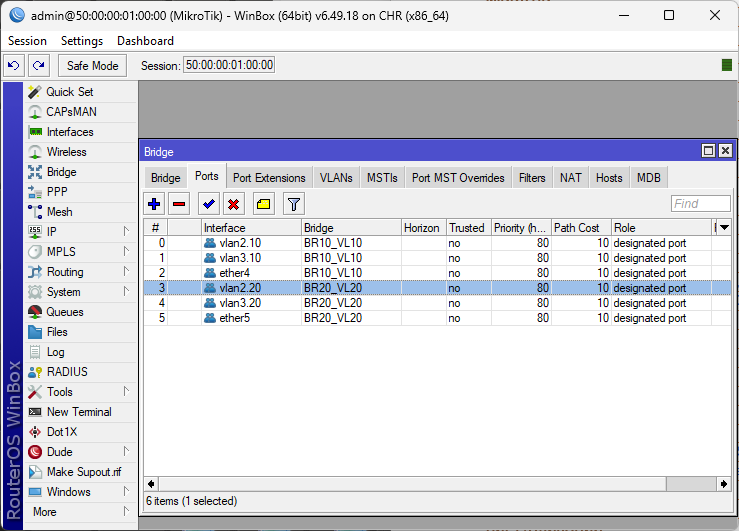
Task: Open the Settings menu
Action: [81, 41]
